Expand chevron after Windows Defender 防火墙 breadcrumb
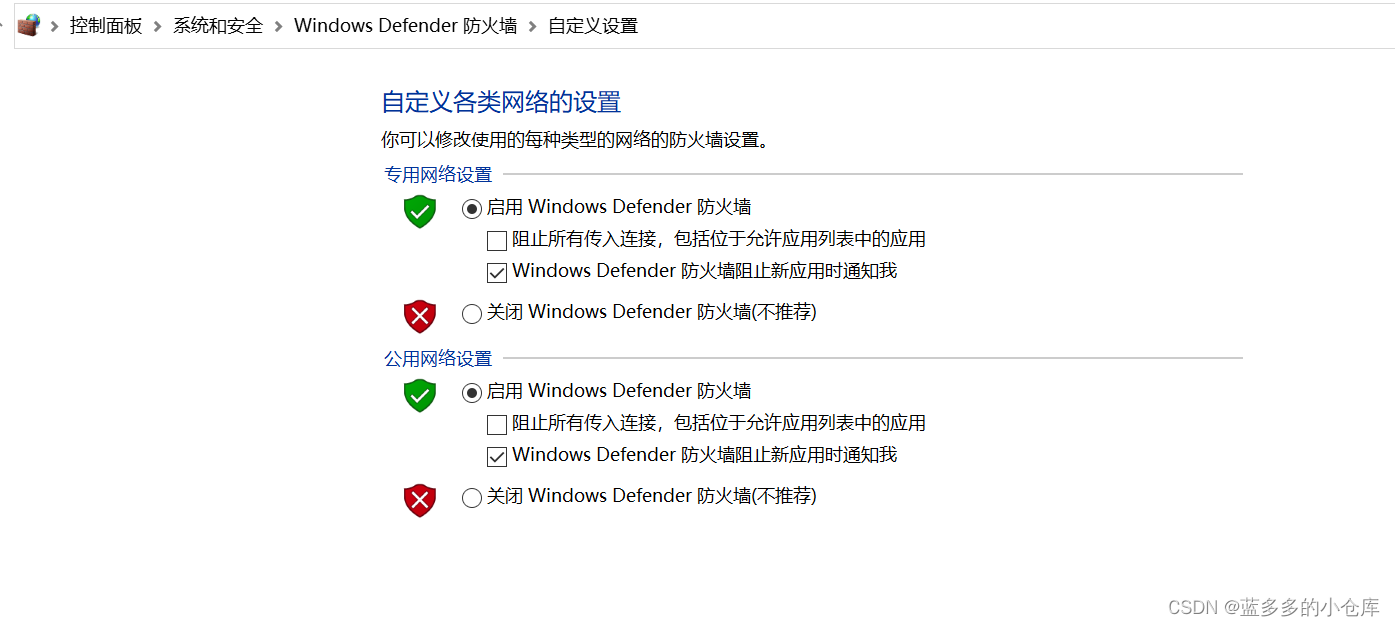 click(533, 26)
